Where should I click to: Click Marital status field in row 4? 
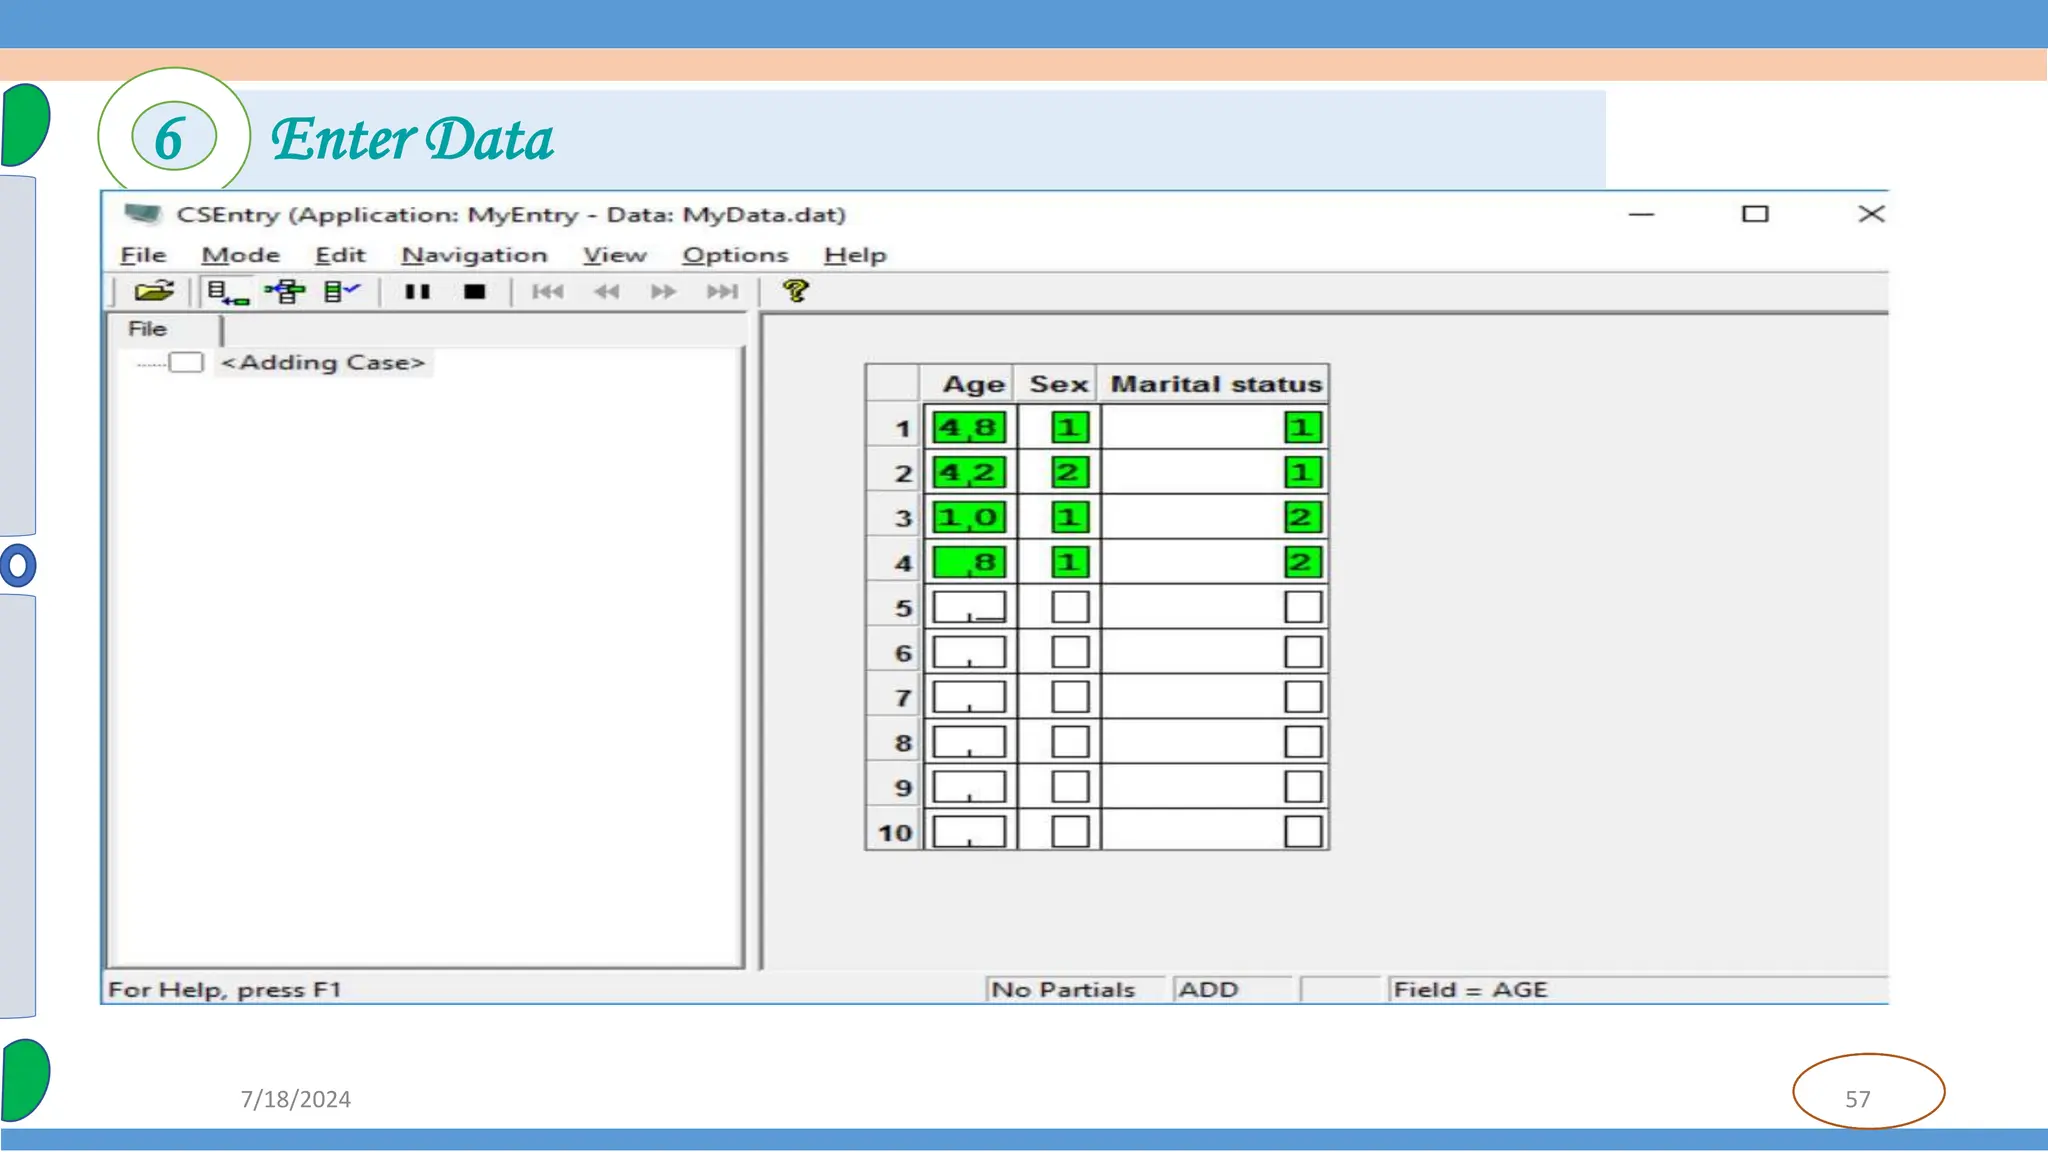pos(1303,562)
